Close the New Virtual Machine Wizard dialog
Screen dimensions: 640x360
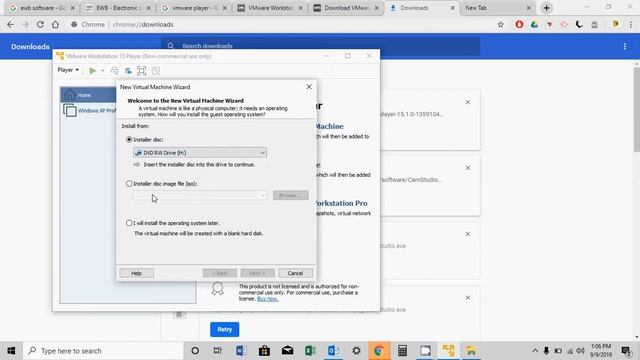(x=309, y=87)
